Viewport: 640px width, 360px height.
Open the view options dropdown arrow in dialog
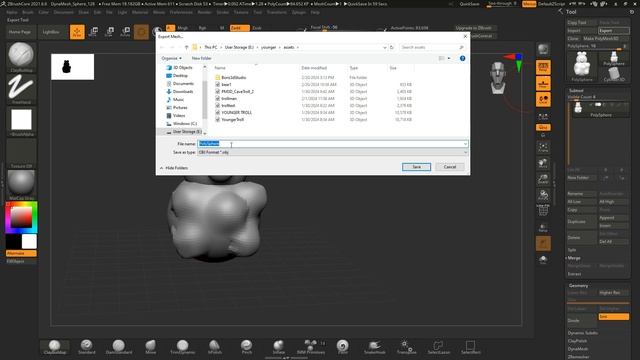click(449, 58)
